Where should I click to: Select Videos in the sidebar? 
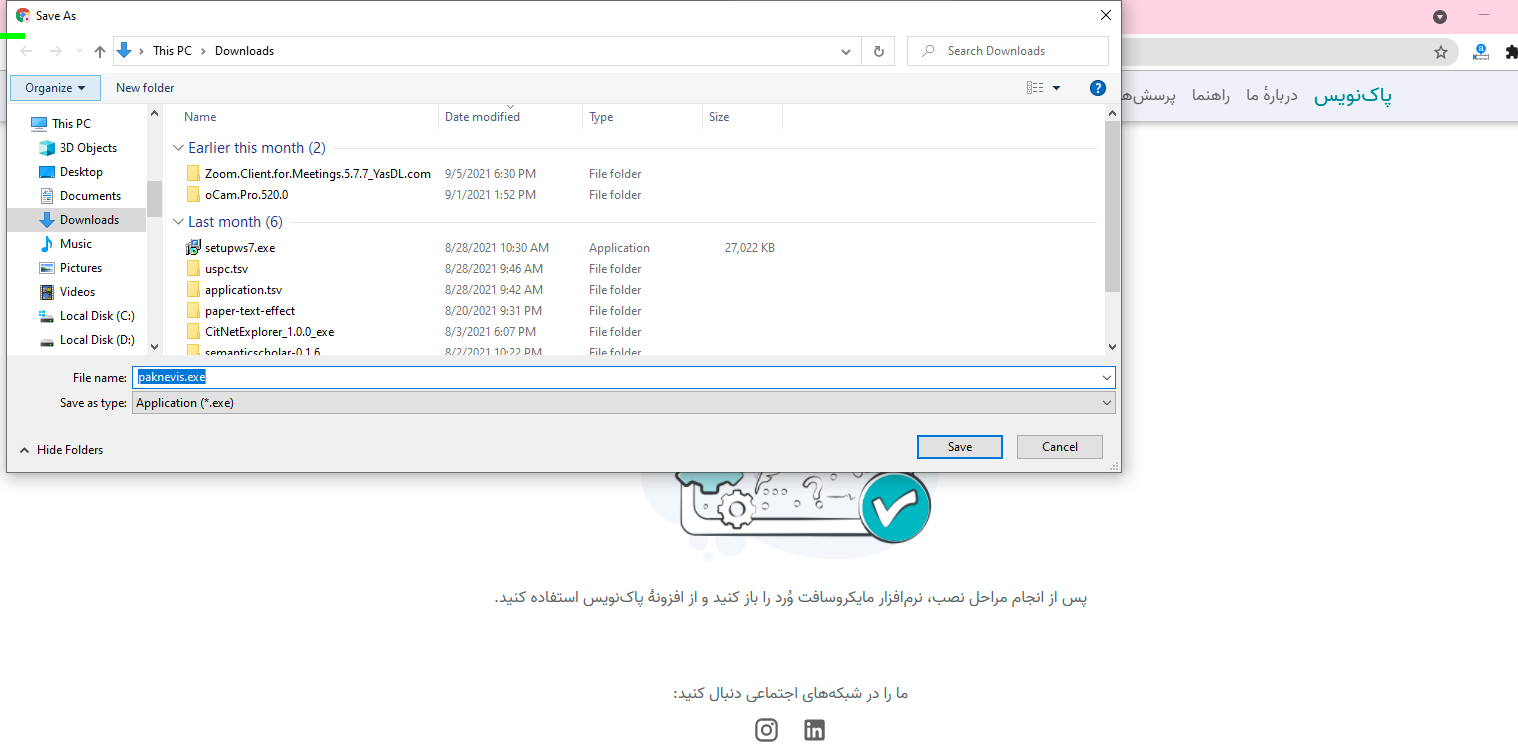point(77,292)
